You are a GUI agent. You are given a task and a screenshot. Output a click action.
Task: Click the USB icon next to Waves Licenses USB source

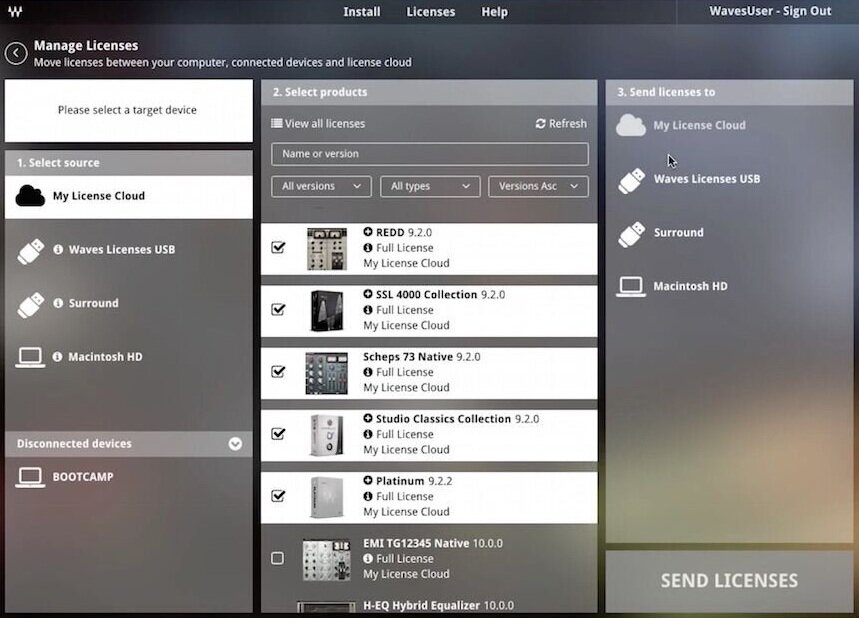click(x=30, y=251)
